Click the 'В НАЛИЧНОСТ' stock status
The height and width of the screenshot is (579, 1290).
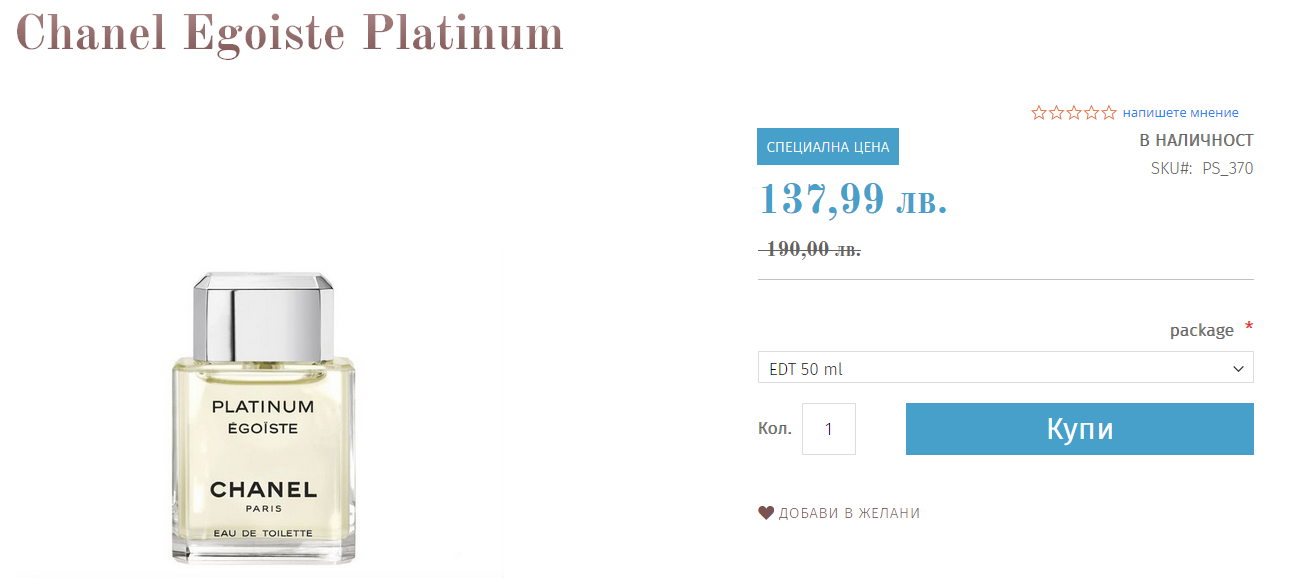pyautogui.click(x=1196, y=140)
